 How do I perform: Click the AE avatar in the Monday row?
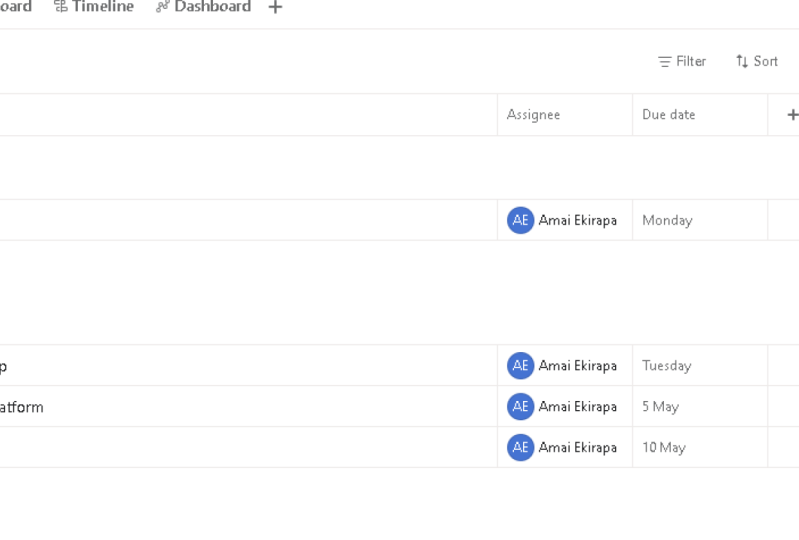[x=520, y=220]
